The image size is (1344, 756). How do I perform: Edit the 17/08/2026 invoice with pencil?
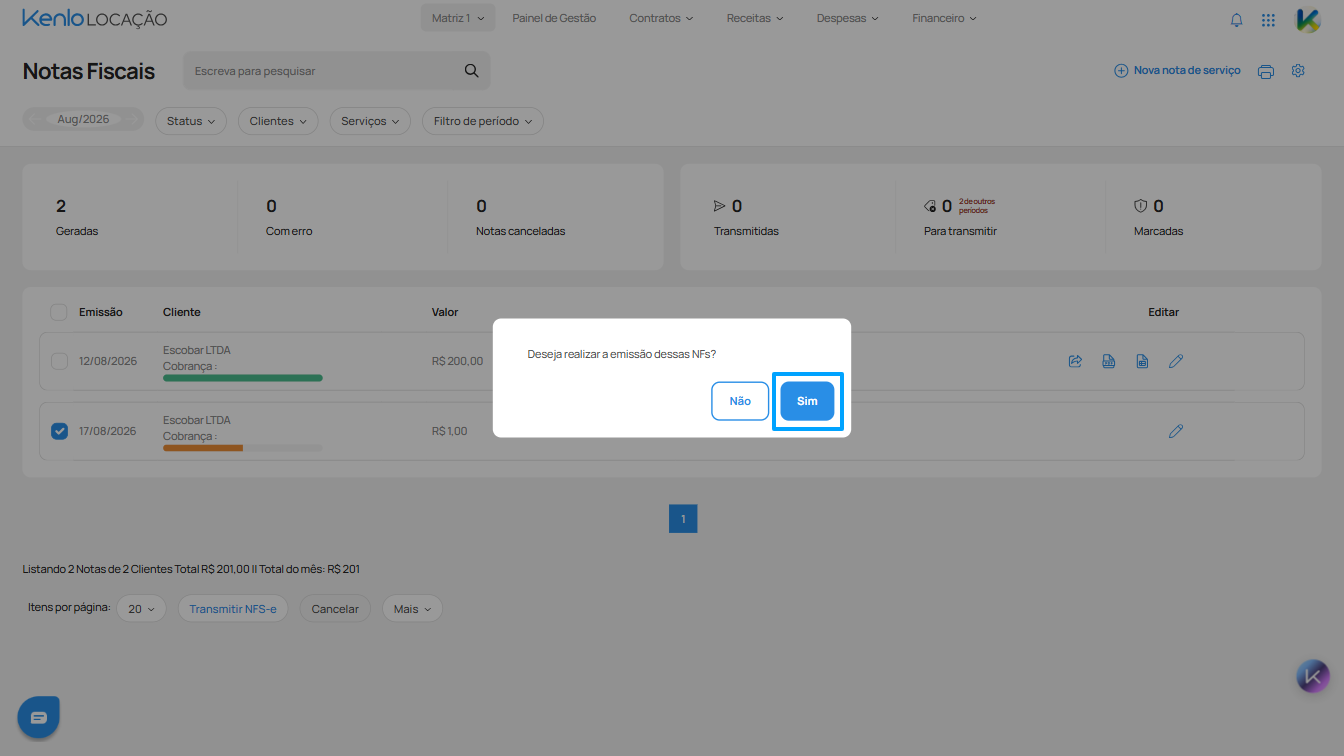coord(1176,431)
